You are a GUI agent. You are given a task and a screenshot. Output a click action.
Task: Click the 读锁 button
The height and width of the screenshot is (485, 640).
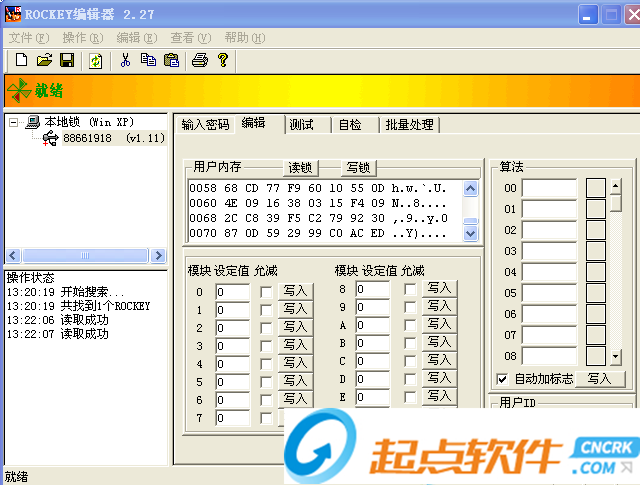tap(300, 167)
